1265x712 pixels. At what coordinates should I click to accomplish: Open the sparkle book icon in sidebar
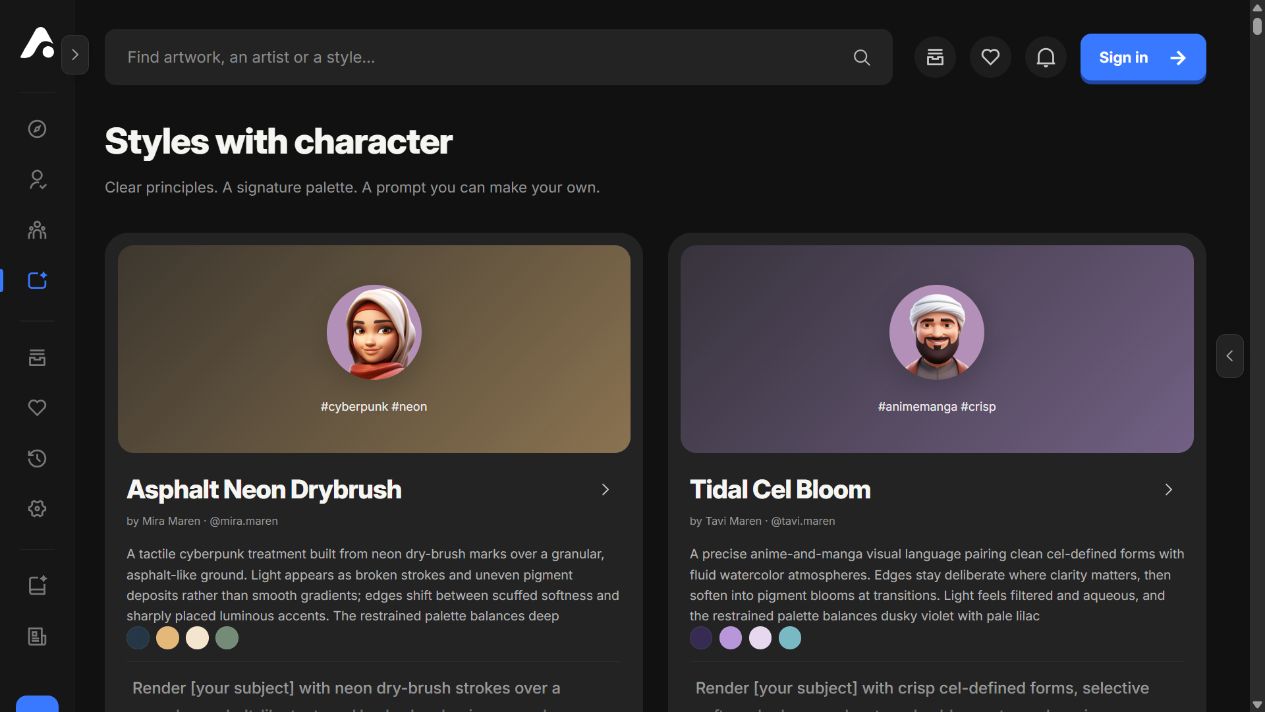37,586
